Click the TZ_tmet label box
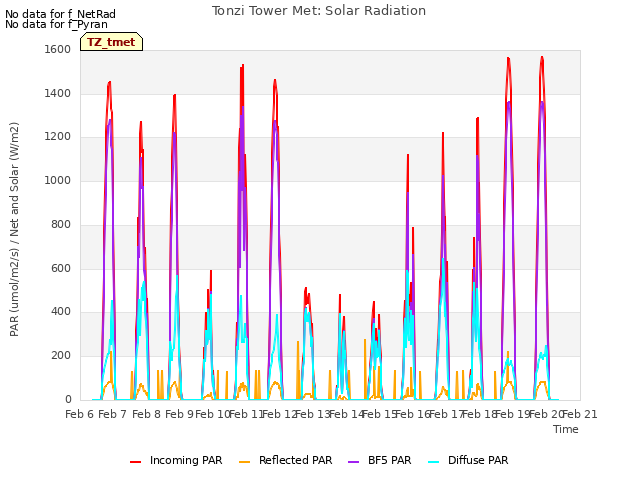 111,42
